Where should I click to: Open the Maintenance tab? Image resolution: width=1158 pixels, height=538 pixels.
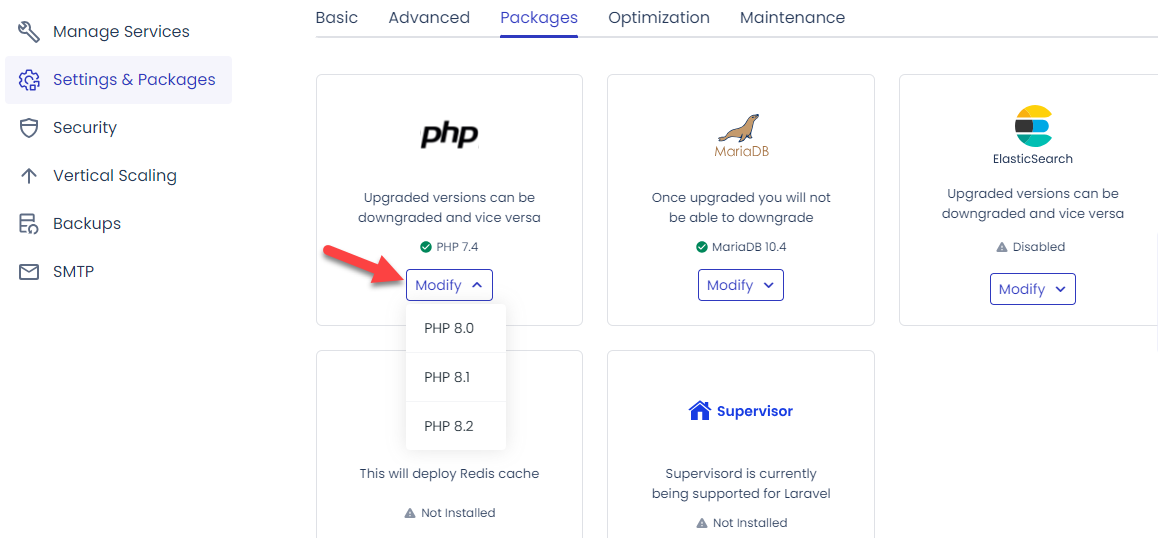point(792,18)
